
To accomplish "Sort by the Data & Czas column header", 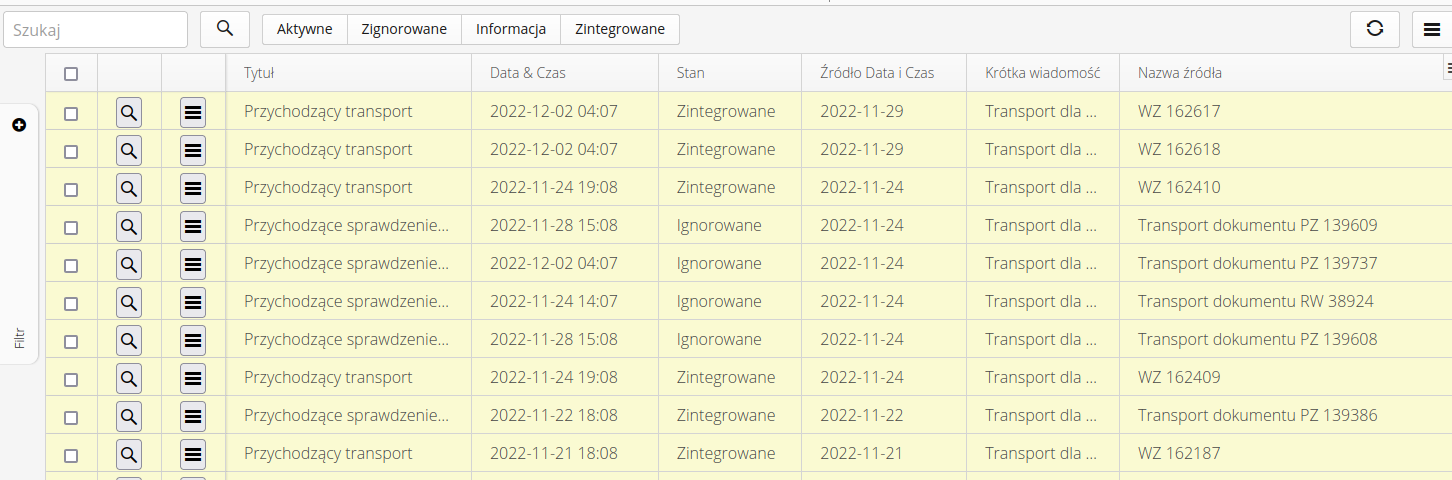I will (x=528, y=73).
